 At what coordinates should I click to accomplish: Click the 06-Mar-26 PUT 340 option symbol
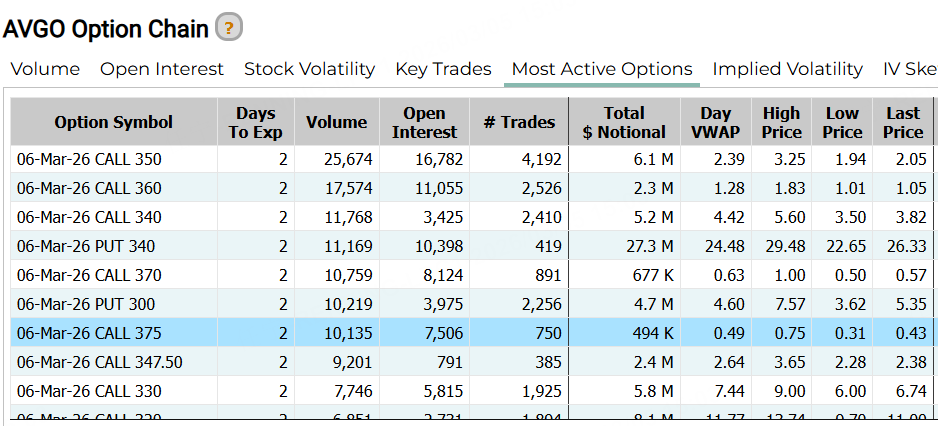[x=86, y=246]
